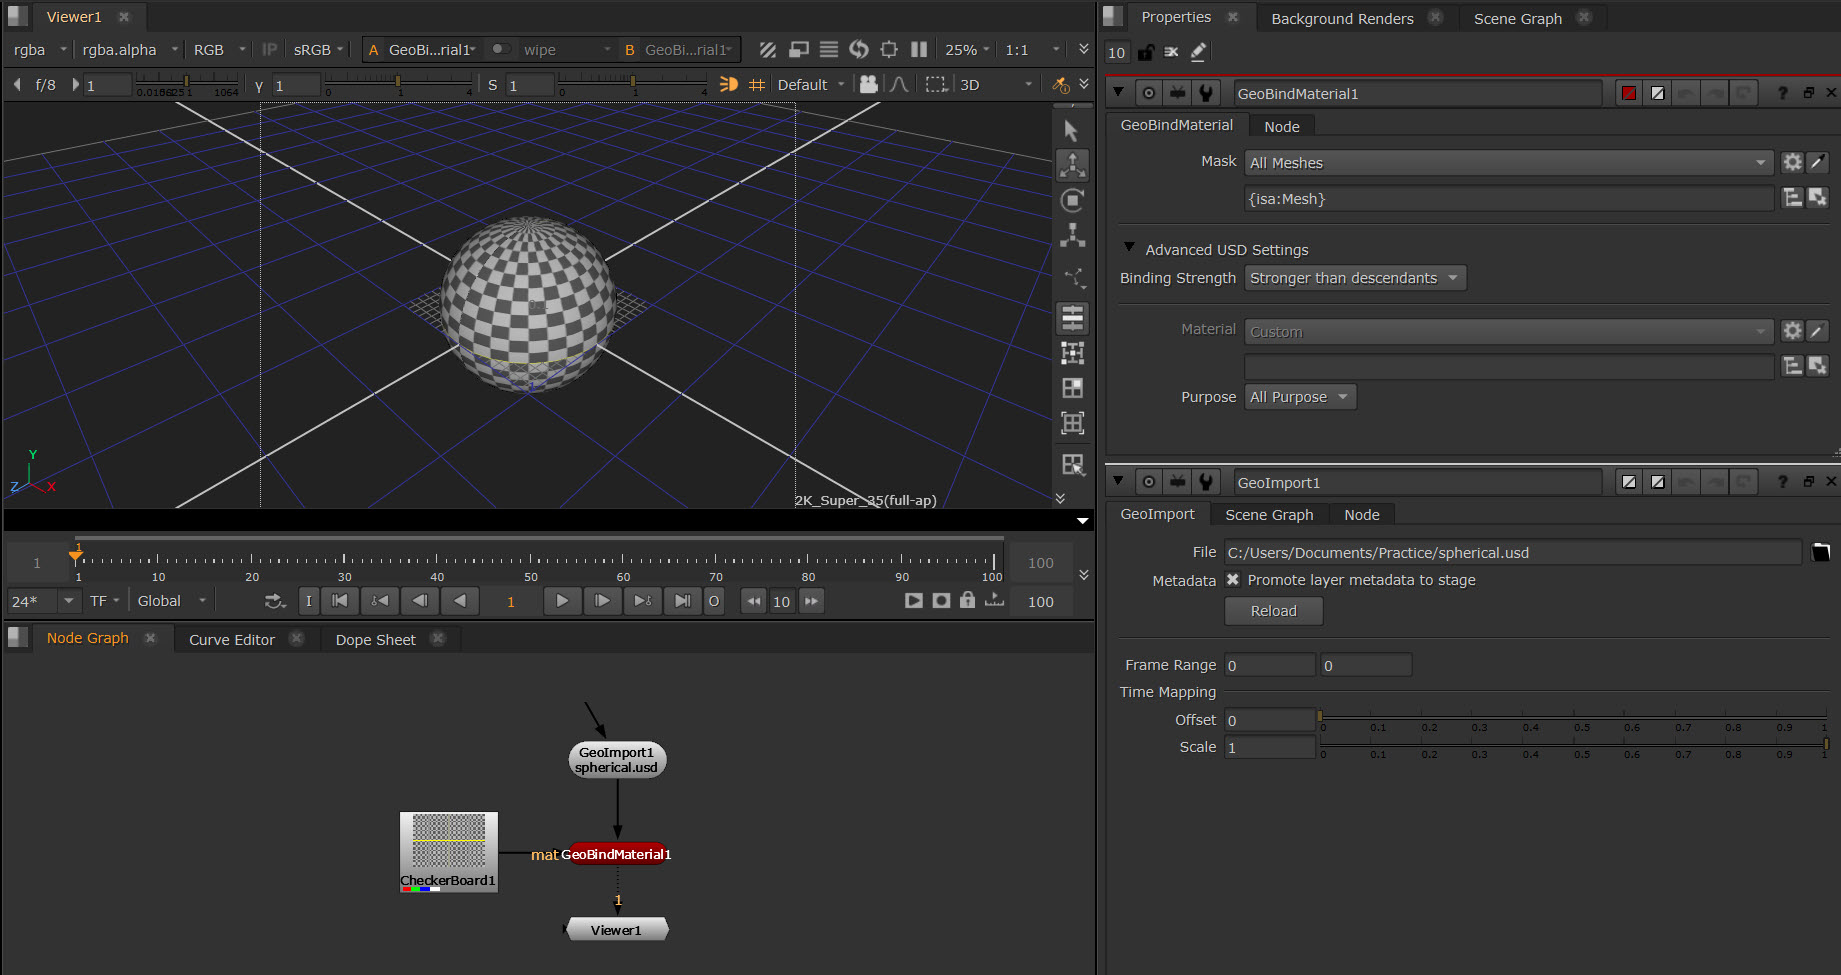The height and width of the screenshot is (975, 1841).
Task: Toggle Promote layer metadata to stage checkbox
Action: tap(1233, 580)
